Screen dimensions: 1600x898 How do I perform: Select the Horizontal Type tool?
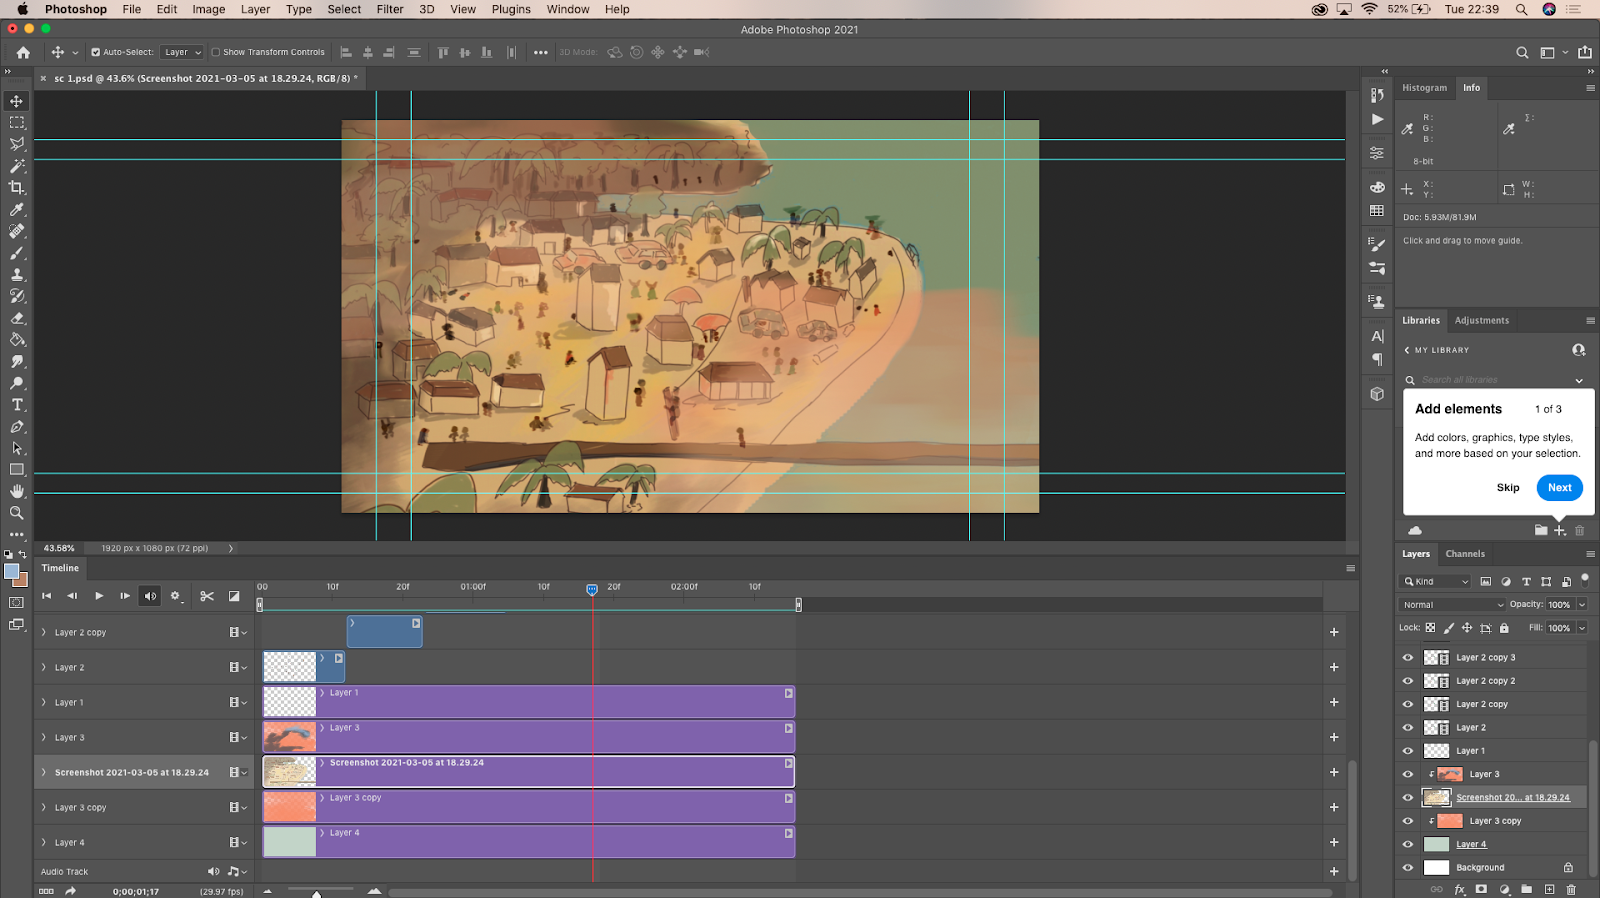(17, 405)
